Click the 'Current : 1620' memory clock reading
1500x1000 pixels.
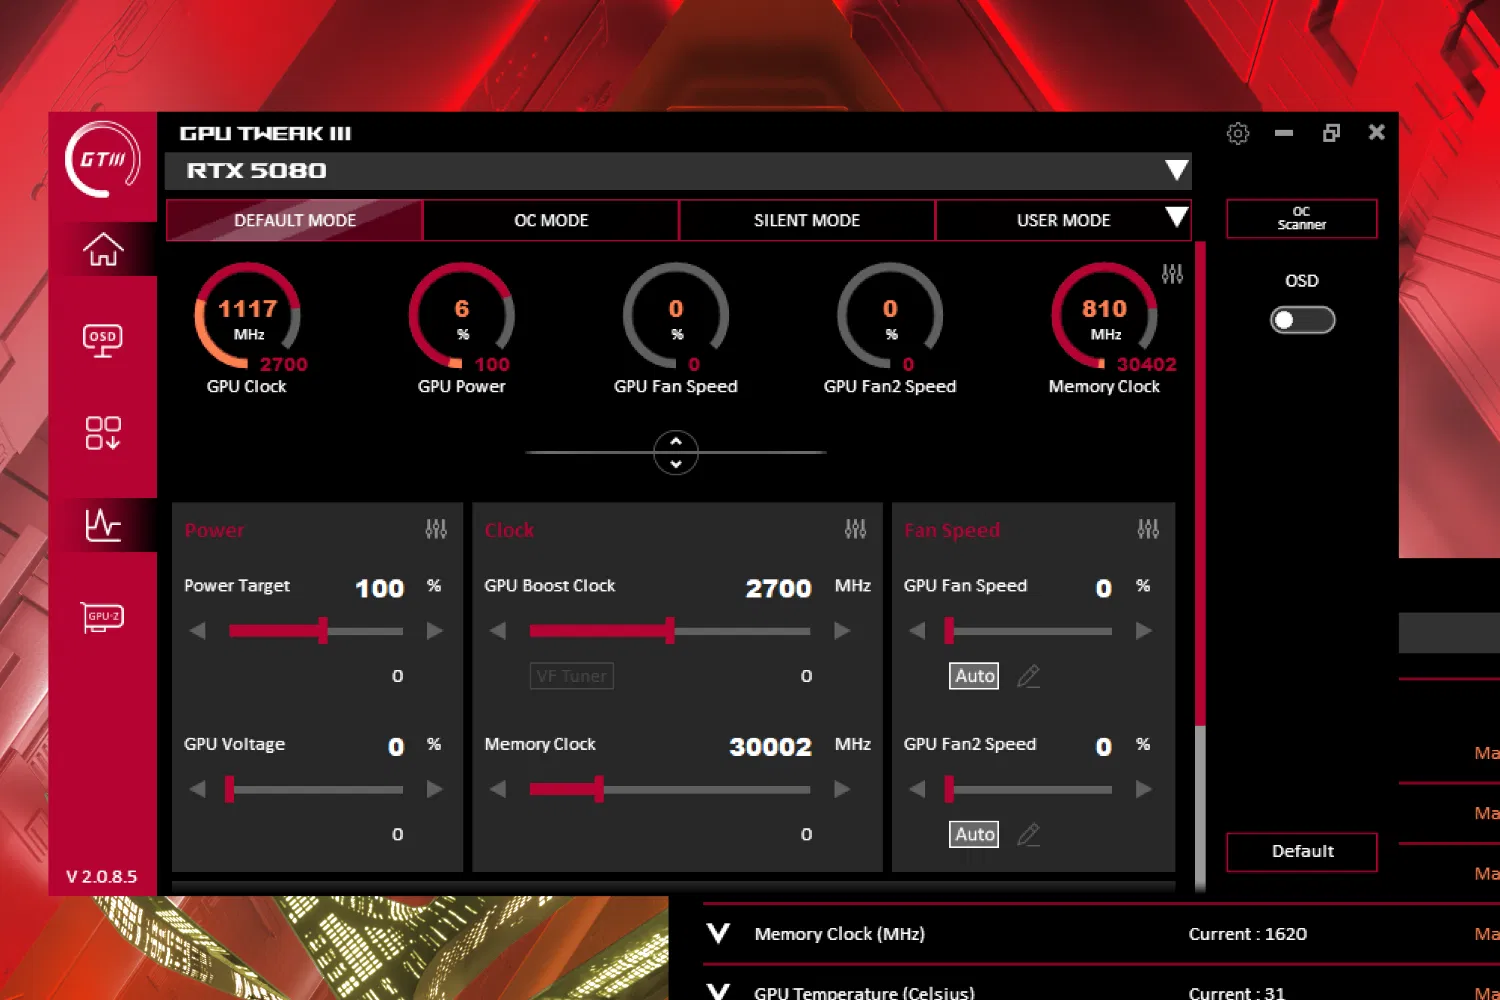pyautogui.click(x=1247, y=934)
